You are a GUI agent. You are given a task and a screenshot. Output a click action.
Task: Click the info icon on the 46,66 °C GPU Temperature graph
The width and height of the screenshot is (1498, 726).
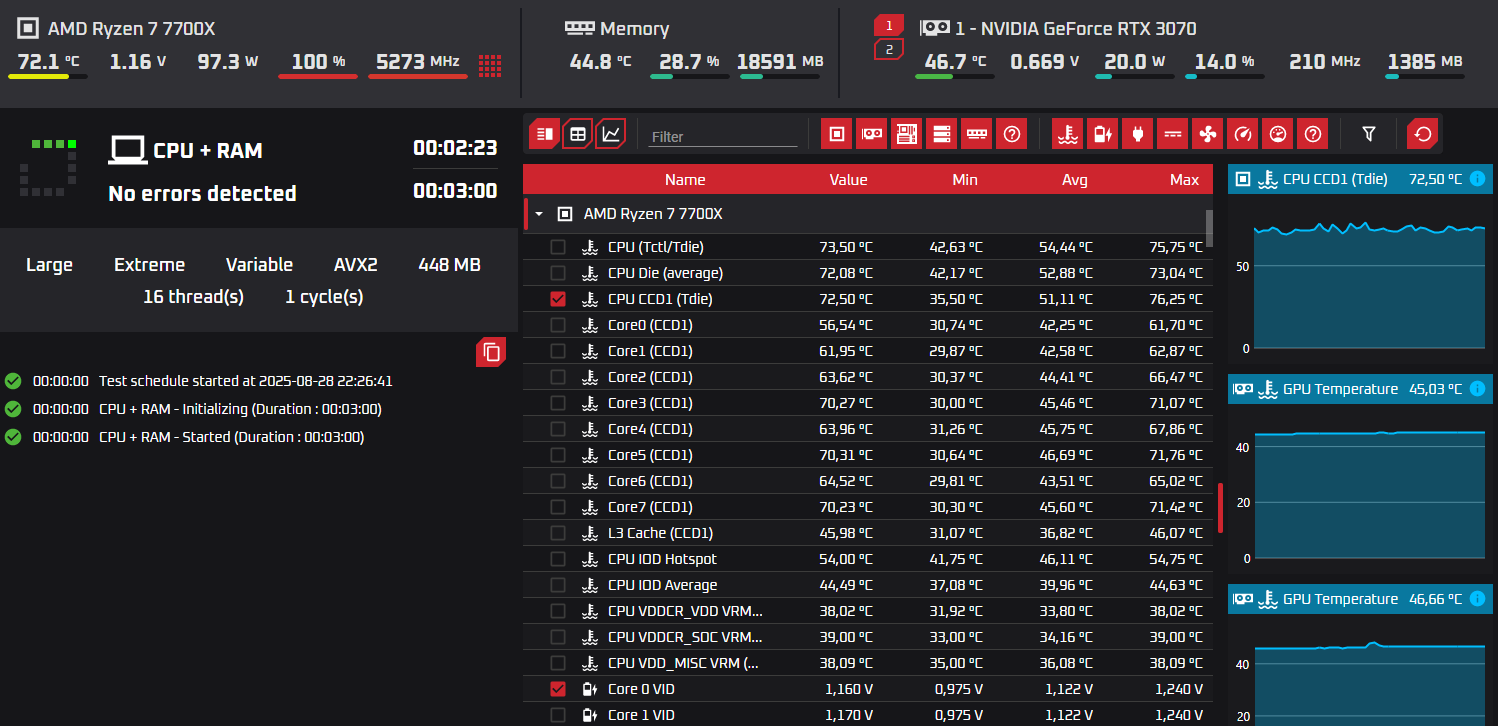click(x=1477, y=599)
